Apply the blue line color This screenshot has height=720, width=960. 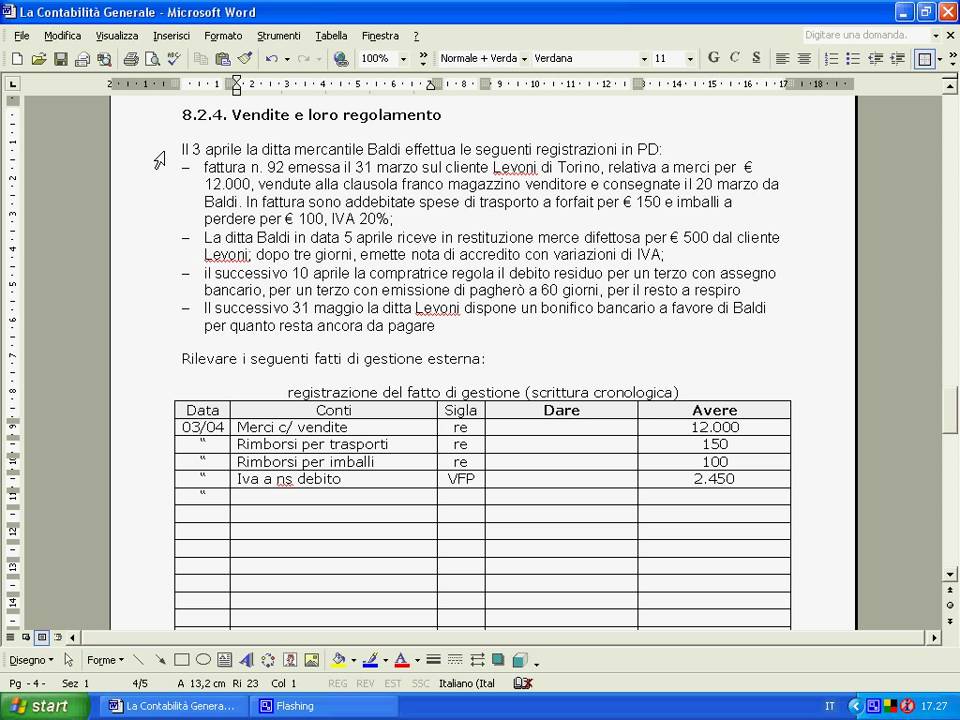[370, 660]
